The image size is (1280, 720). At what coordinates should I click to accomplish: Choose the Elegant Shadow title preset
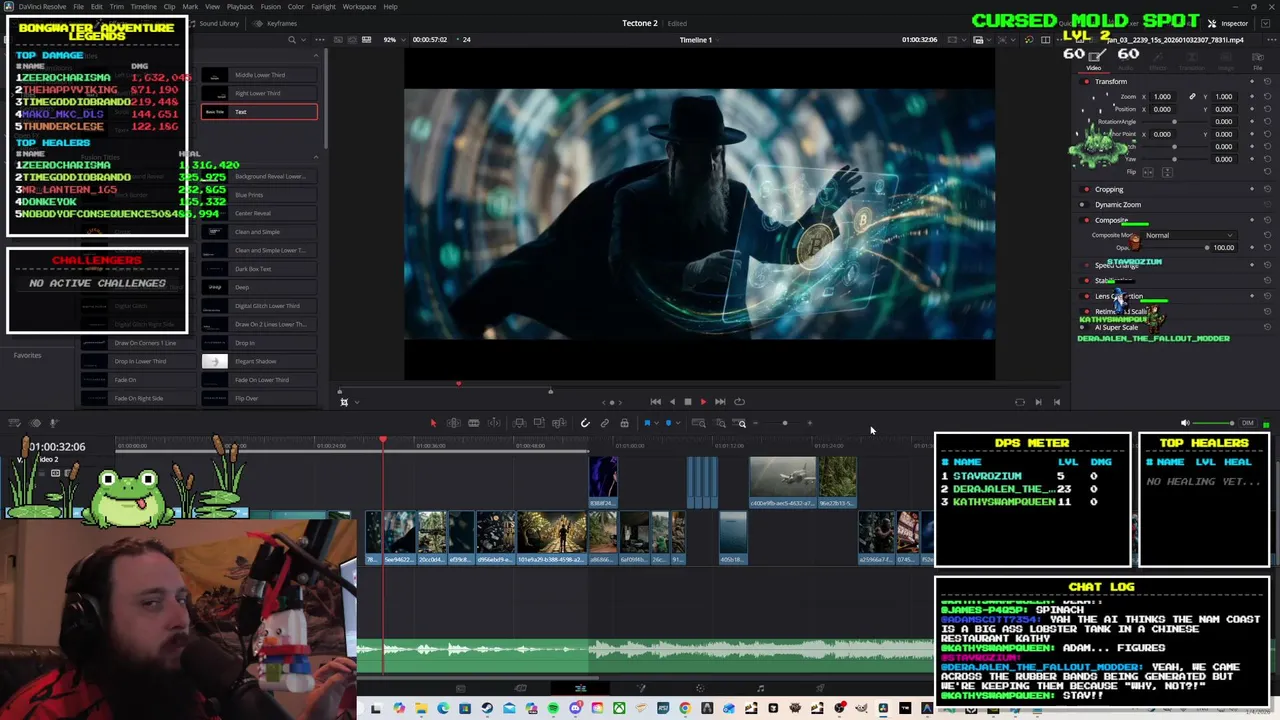pos(259,361)
